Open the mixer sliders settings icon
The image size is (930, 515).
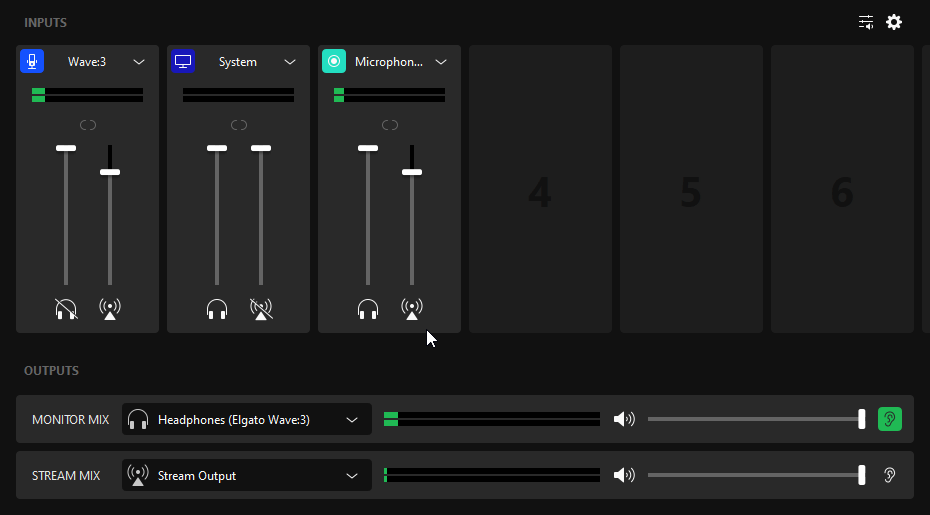[x=866, y=22]
